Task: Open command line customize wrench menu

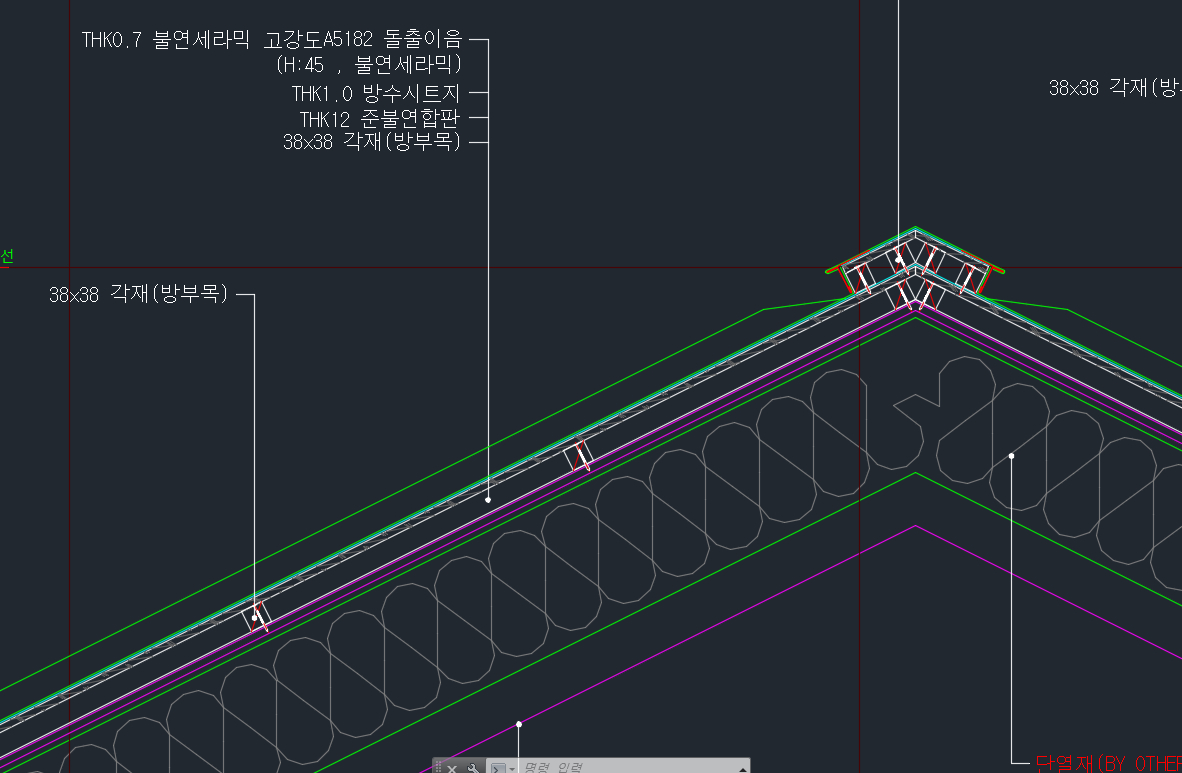Action: click(x=474, y=767)
